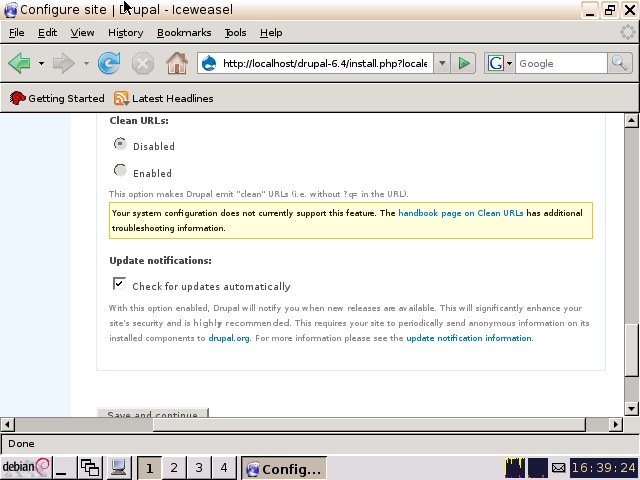640x480 pixels.
Task: Click the vertical scrollbar thumb
Action: (631, 350)
